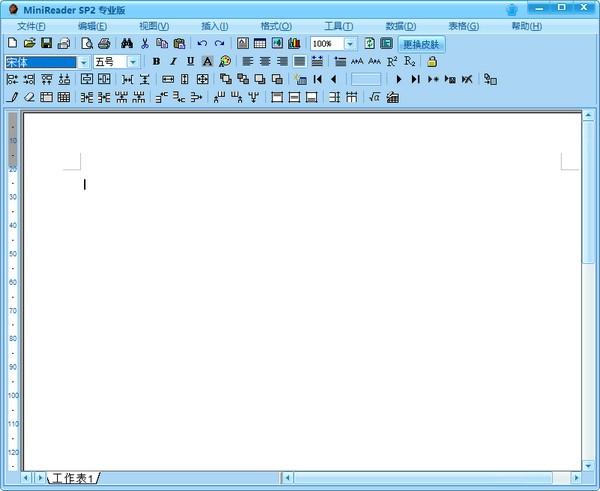The width and height of the screenshot is (600, 491).
Task: Open the 文件(F) menu
Action: [31, 26]
